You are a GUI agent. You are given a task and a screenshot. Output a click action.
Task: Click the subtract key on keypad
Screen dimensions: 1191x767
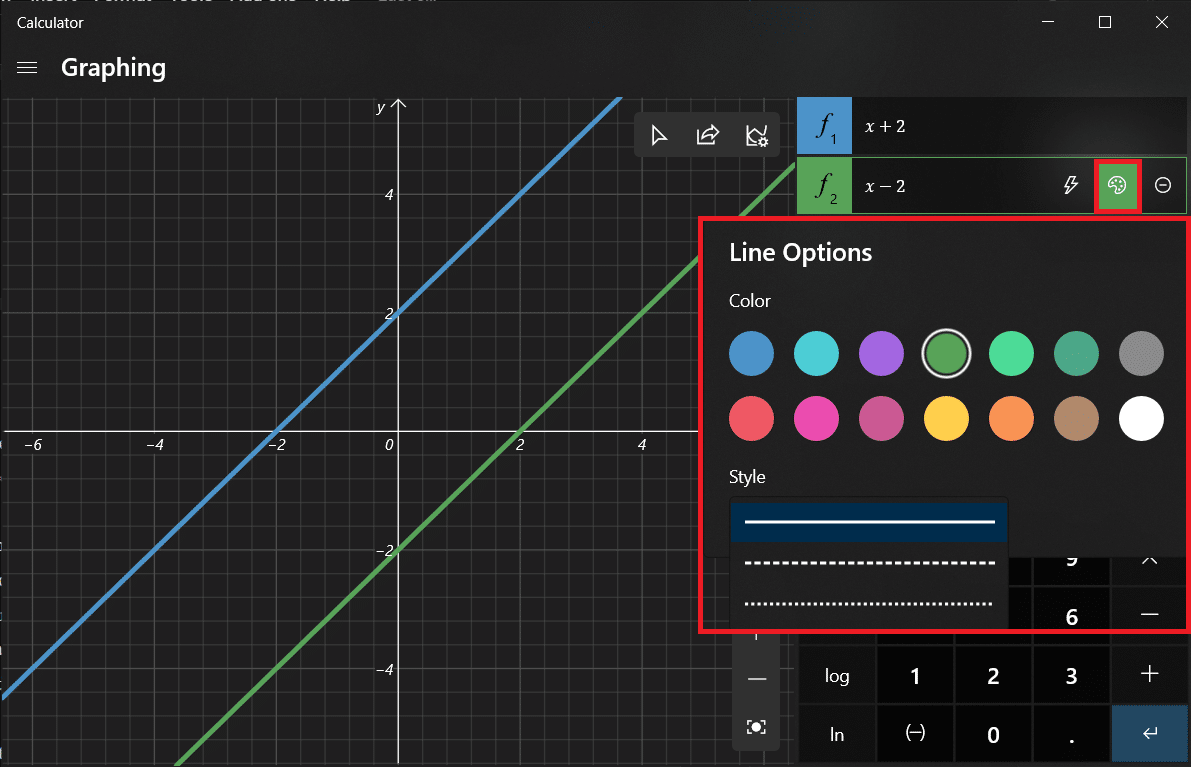click(1149, 614)
